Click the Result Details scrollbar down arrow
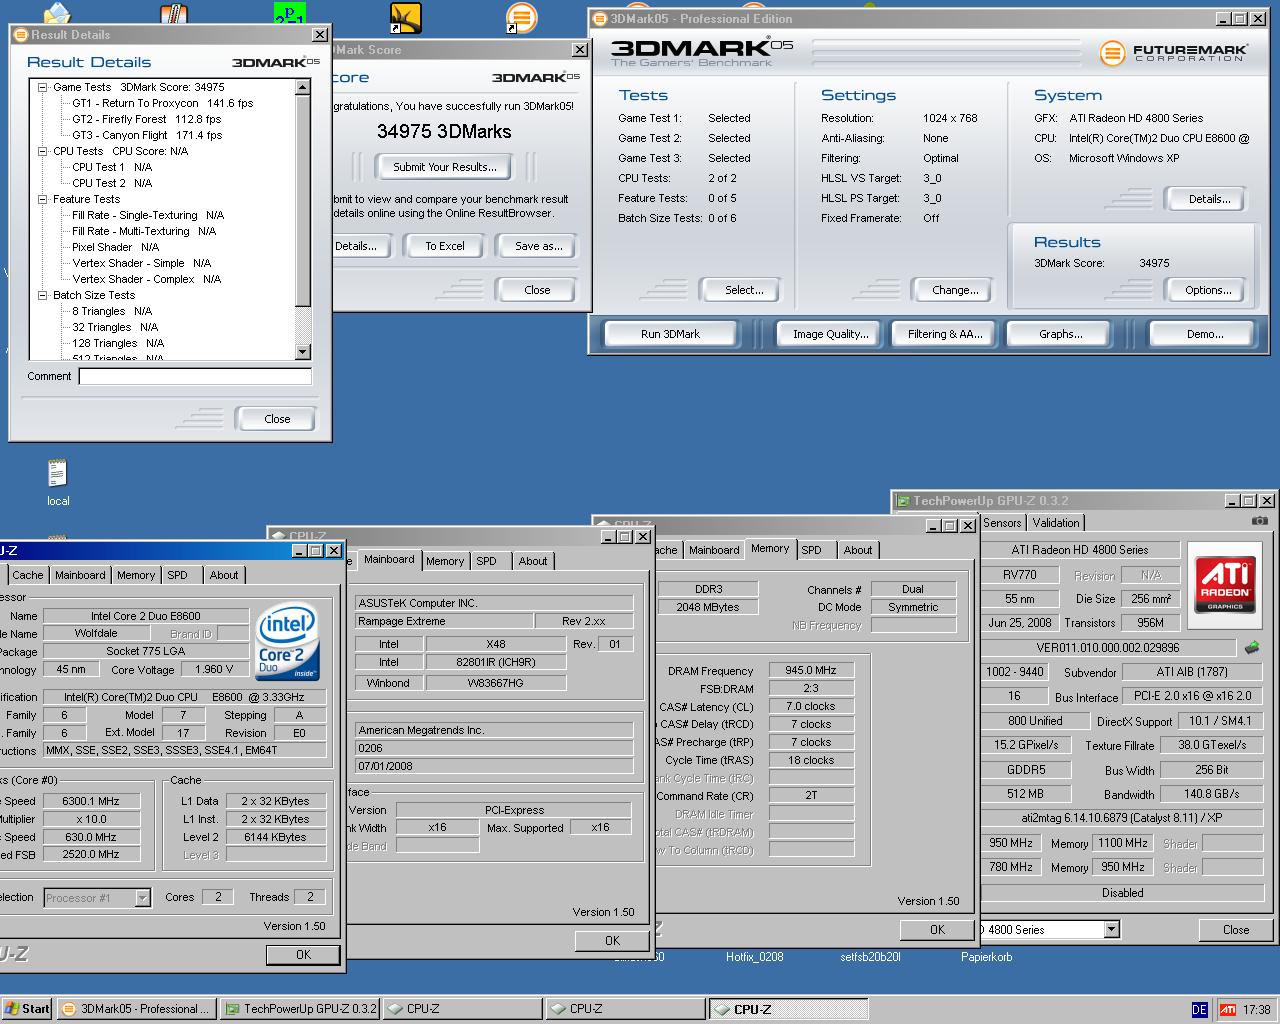Viewport: 1280px width, 1024px height. [x=303, y=352]
